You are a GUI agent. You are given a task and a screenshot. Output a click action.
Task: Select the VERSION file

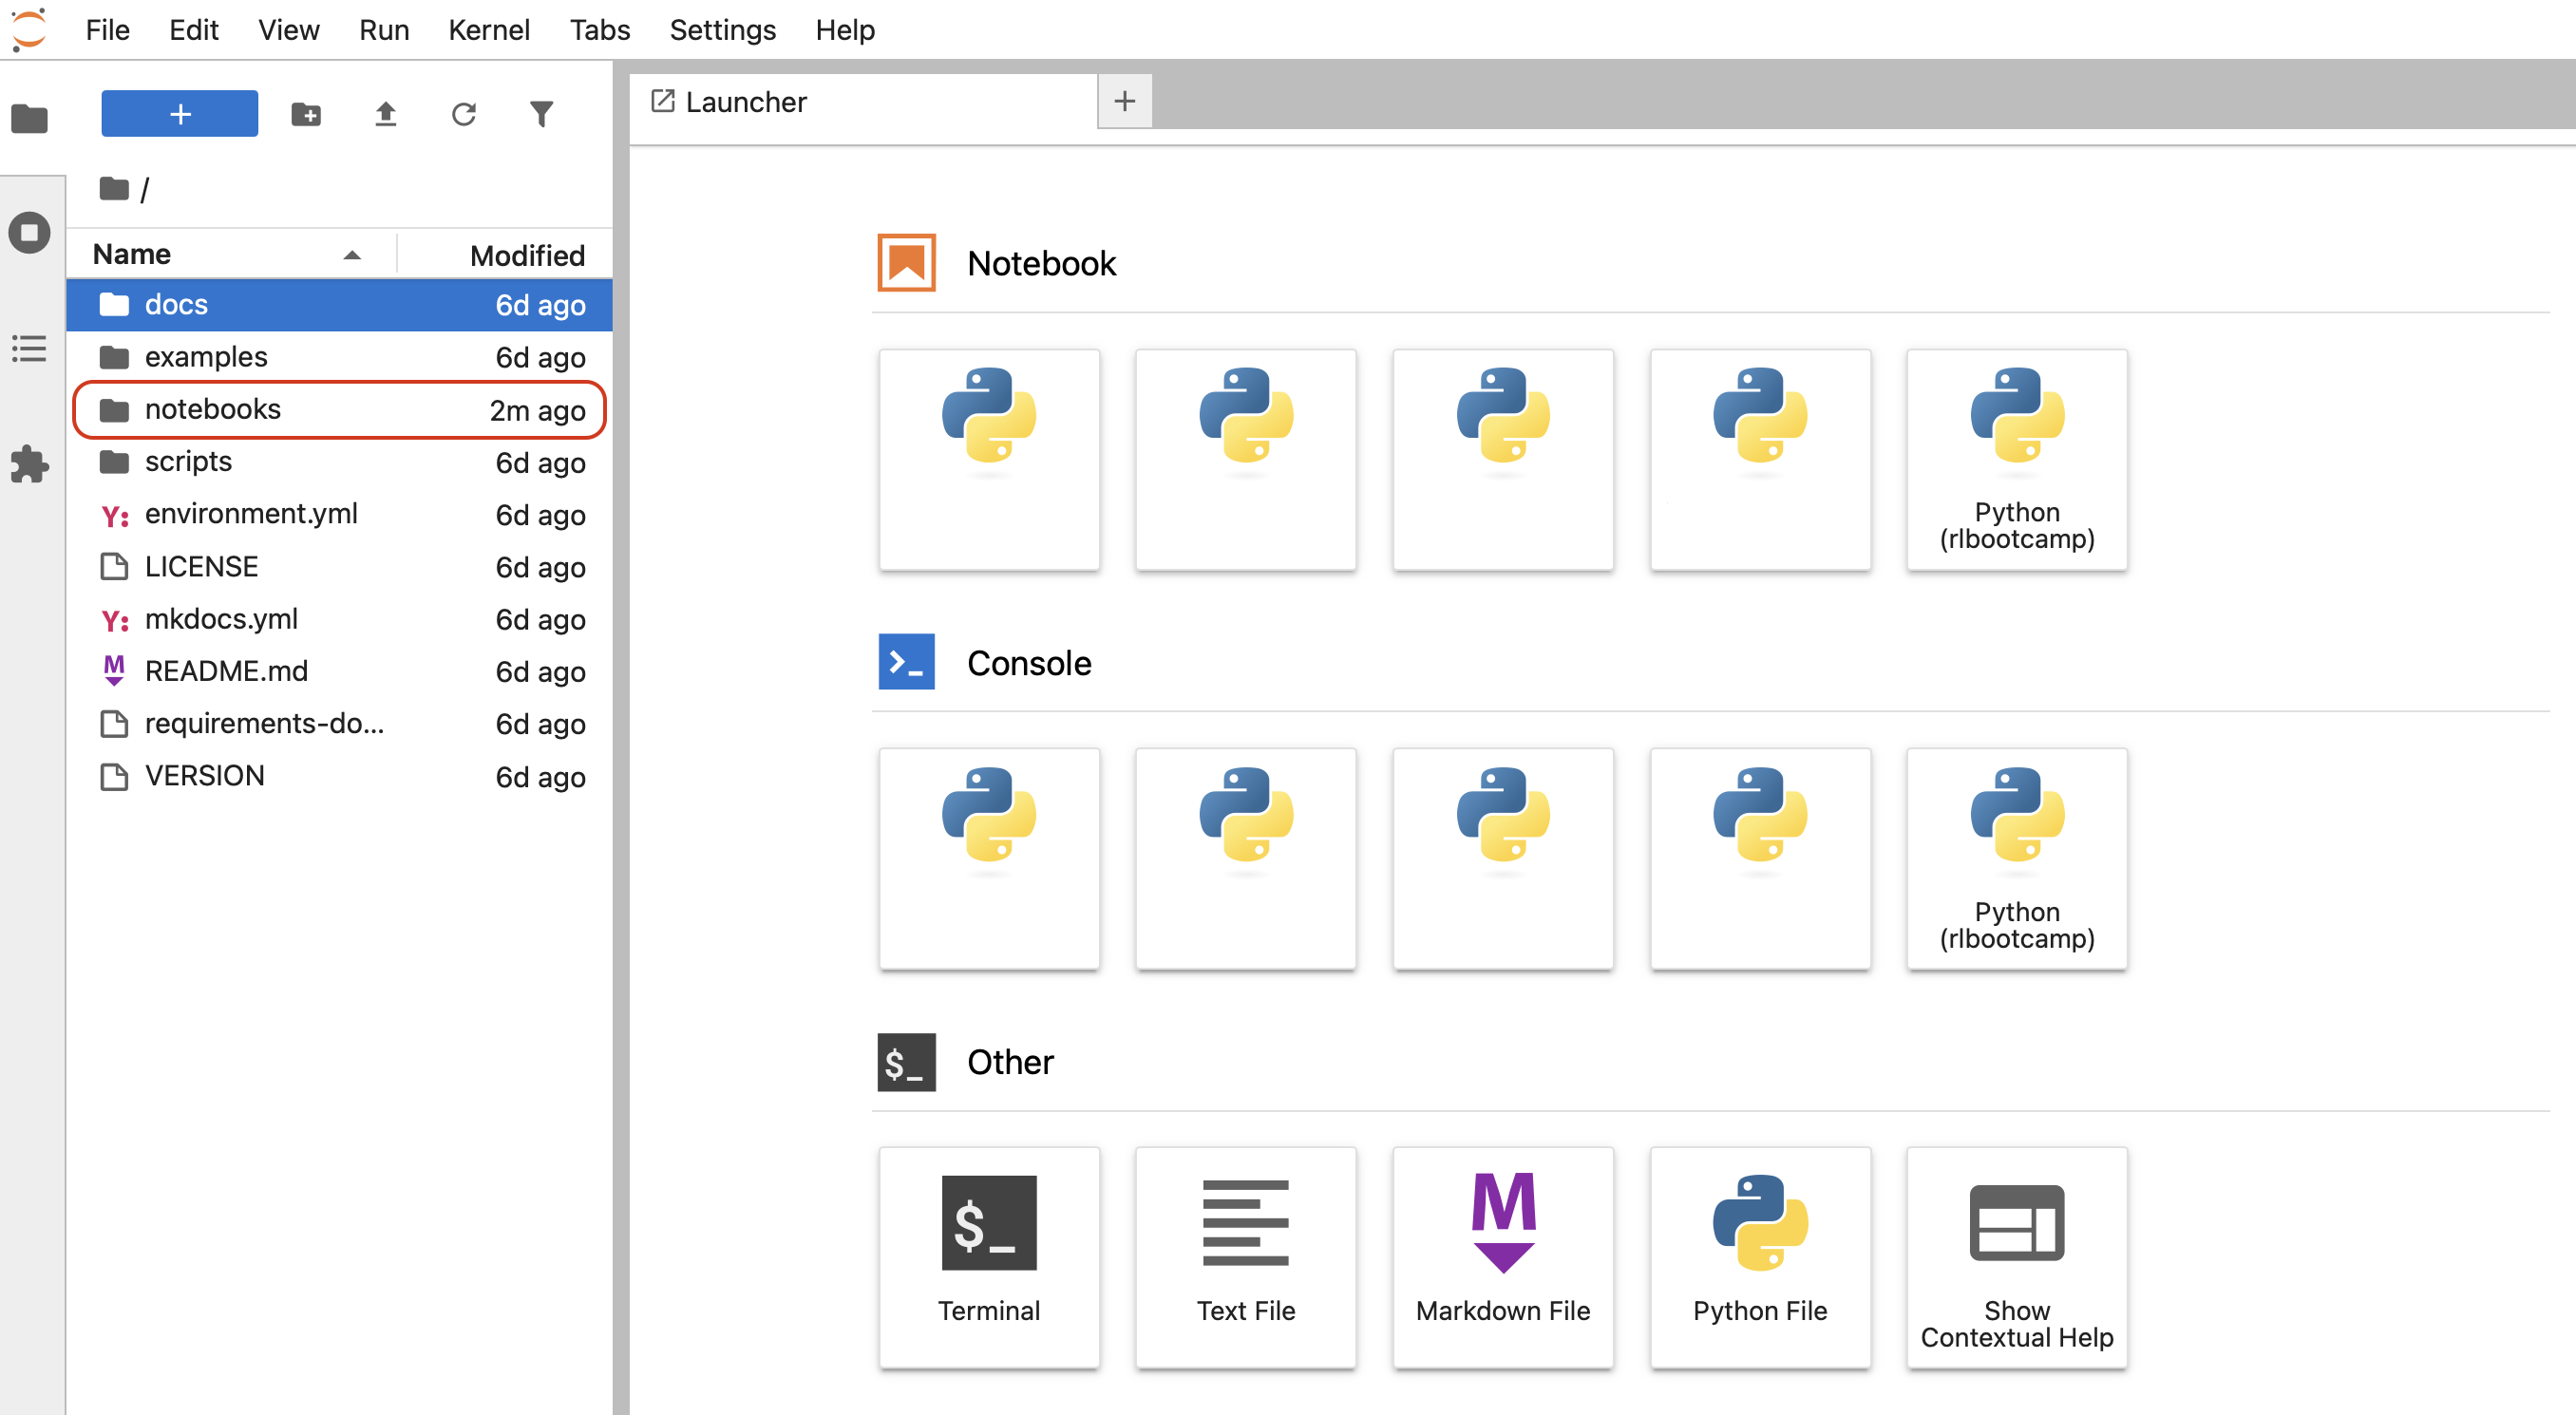pyautogui.click(x=340, y=776)
